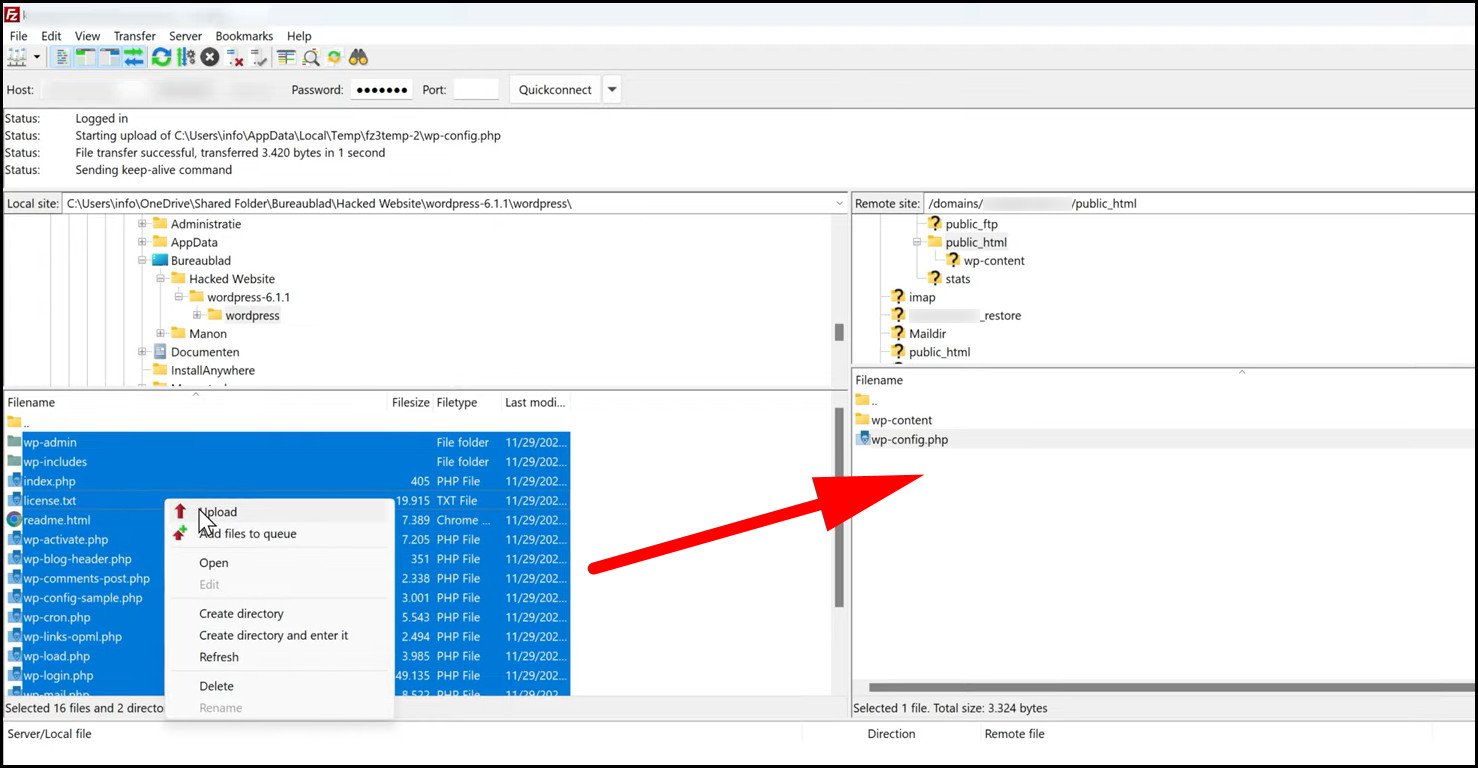
Task: Collapse the Bureaublad tree node
Action: point(143,261)
